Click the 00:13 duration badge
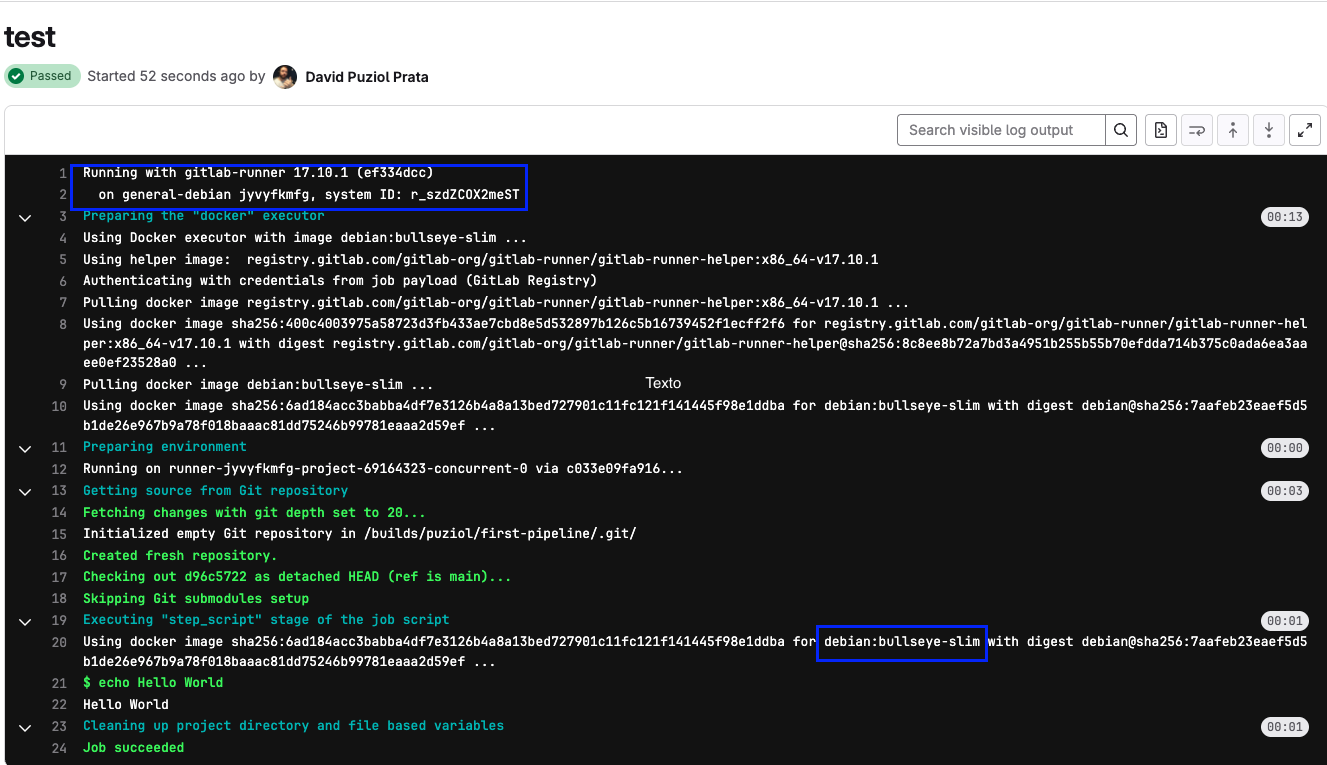The image size is (1327, 765). [x=1284, y=217]
